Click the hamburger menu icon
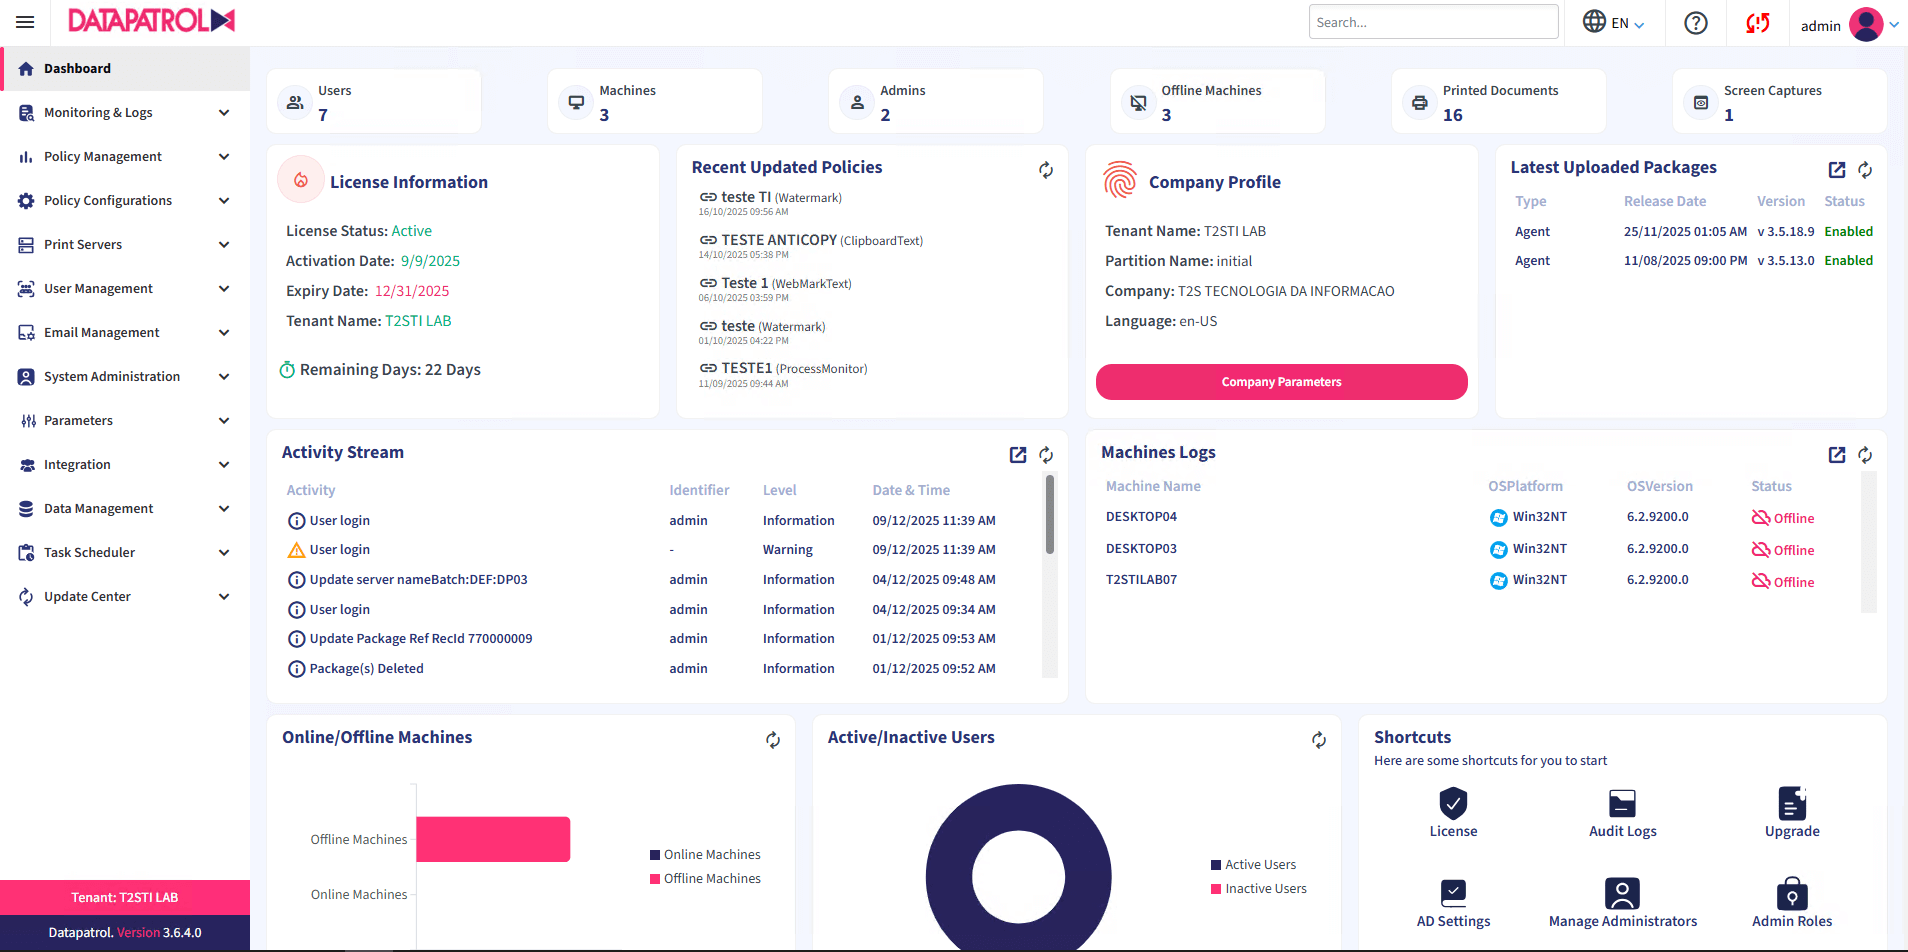This screenshot has height=952, width=1908. click(25, 22)
